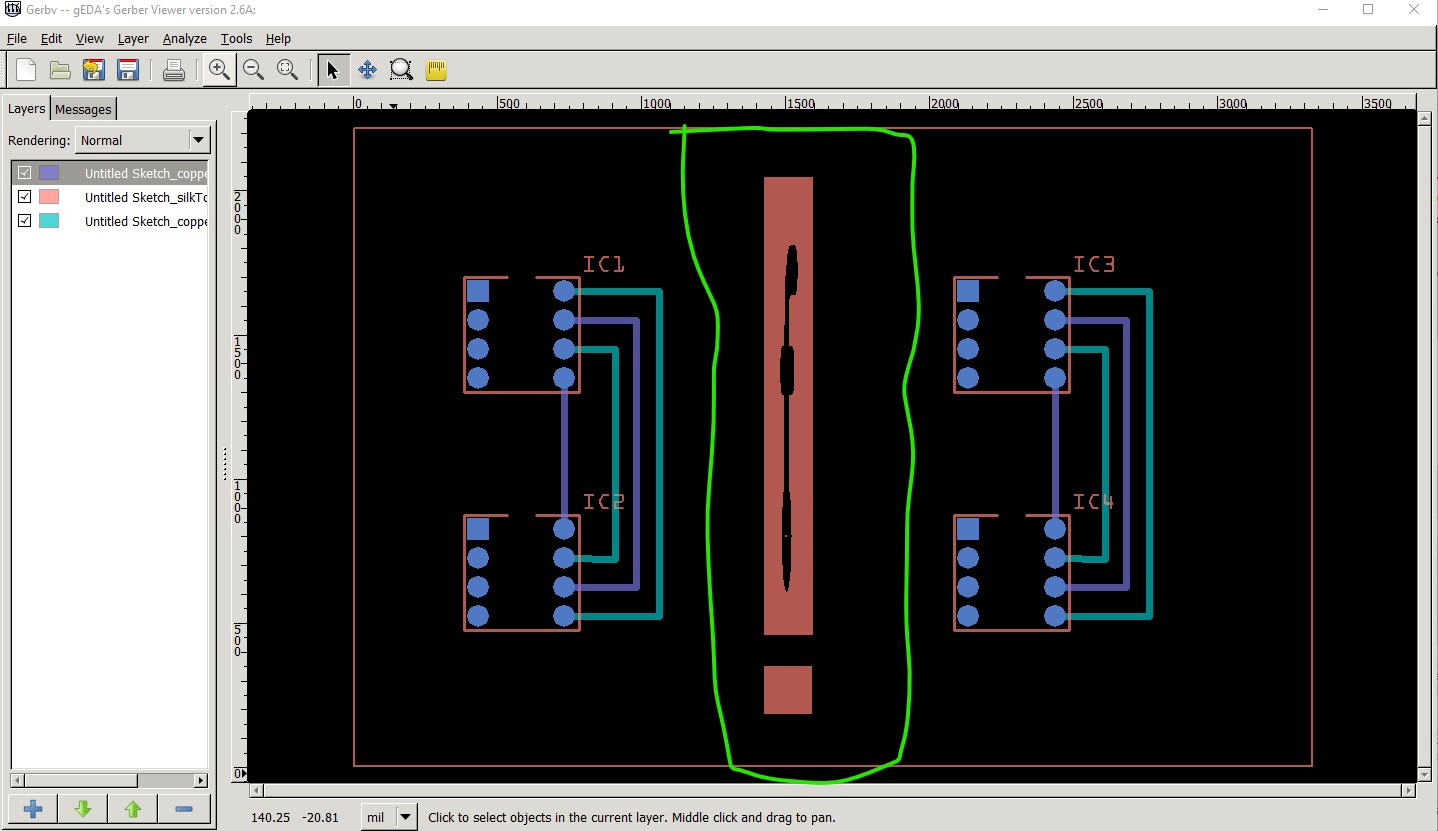Viewport: 1438px width, 831px height.
Task: Click the small red silkscreen square below the bar
Action: click(788, 690)
